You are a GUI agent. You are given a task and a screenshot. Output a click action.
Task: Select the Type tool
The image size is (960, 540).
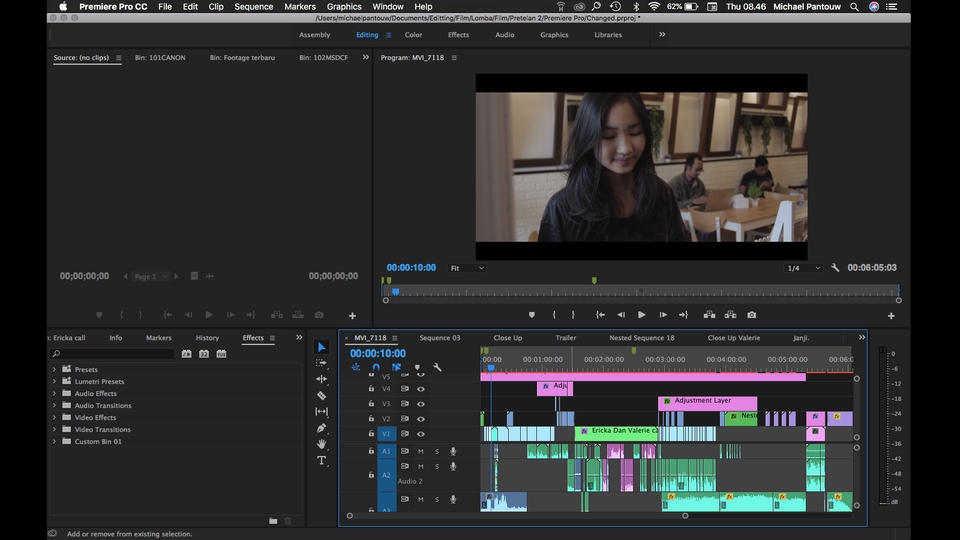click(x=321, y=461)
